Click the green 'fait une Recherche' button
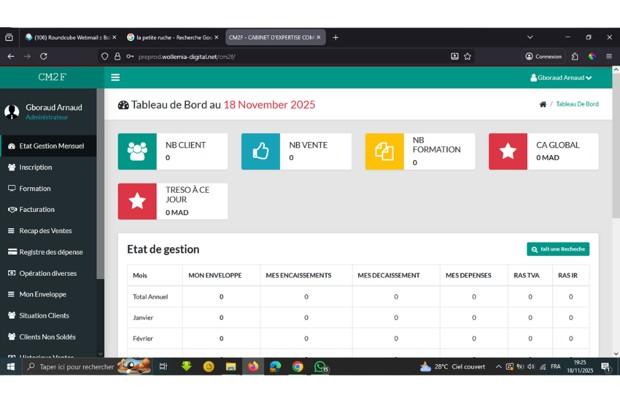The height and width of the screenshot is (403, 620). pyautogui.click(x=558, y=249)
